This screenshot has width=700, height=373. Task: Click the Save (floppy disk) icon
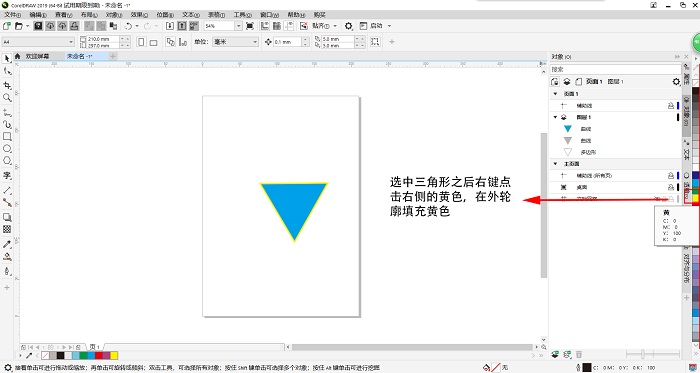(x=38, y=26)
